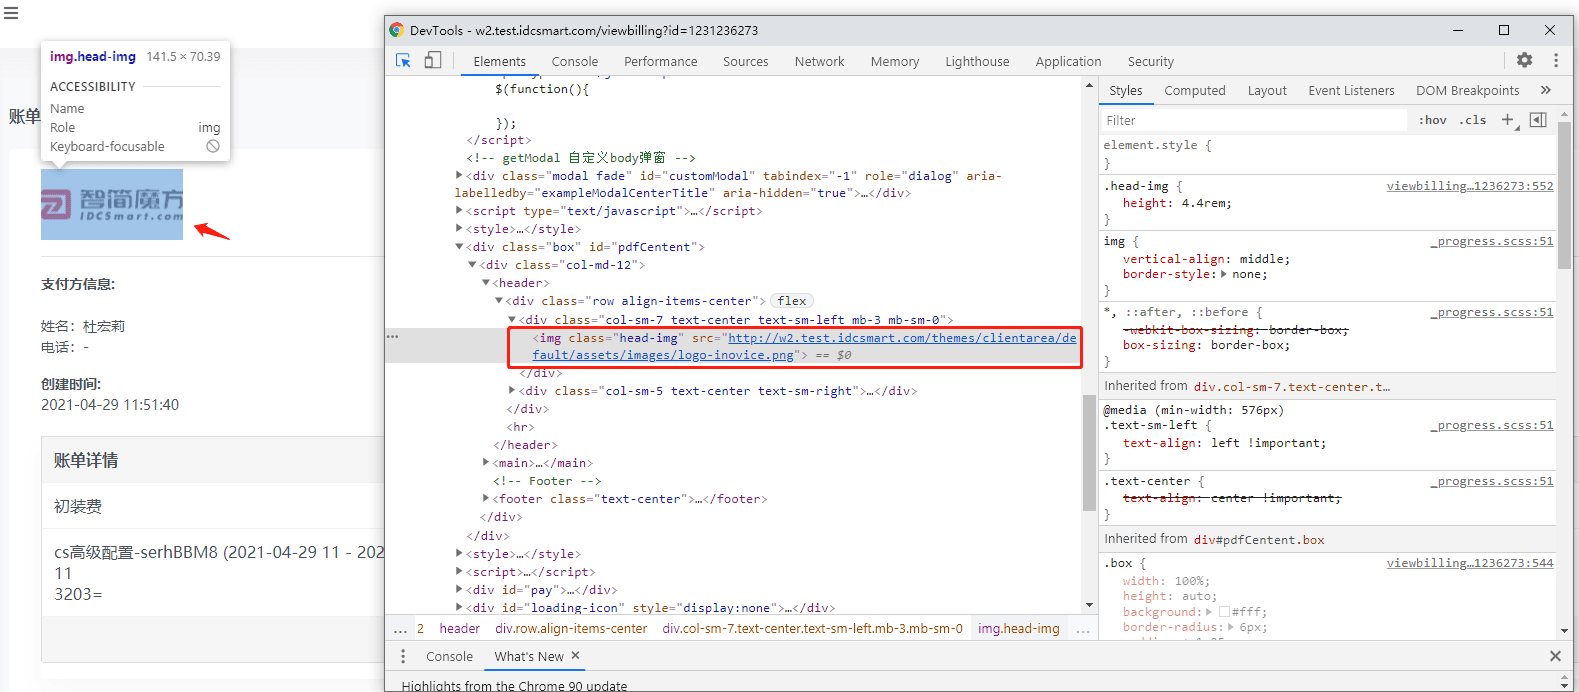Select header in the breadcrumb bar
1579x692 pixels.
pyautogui.click(x=460, y=629)
